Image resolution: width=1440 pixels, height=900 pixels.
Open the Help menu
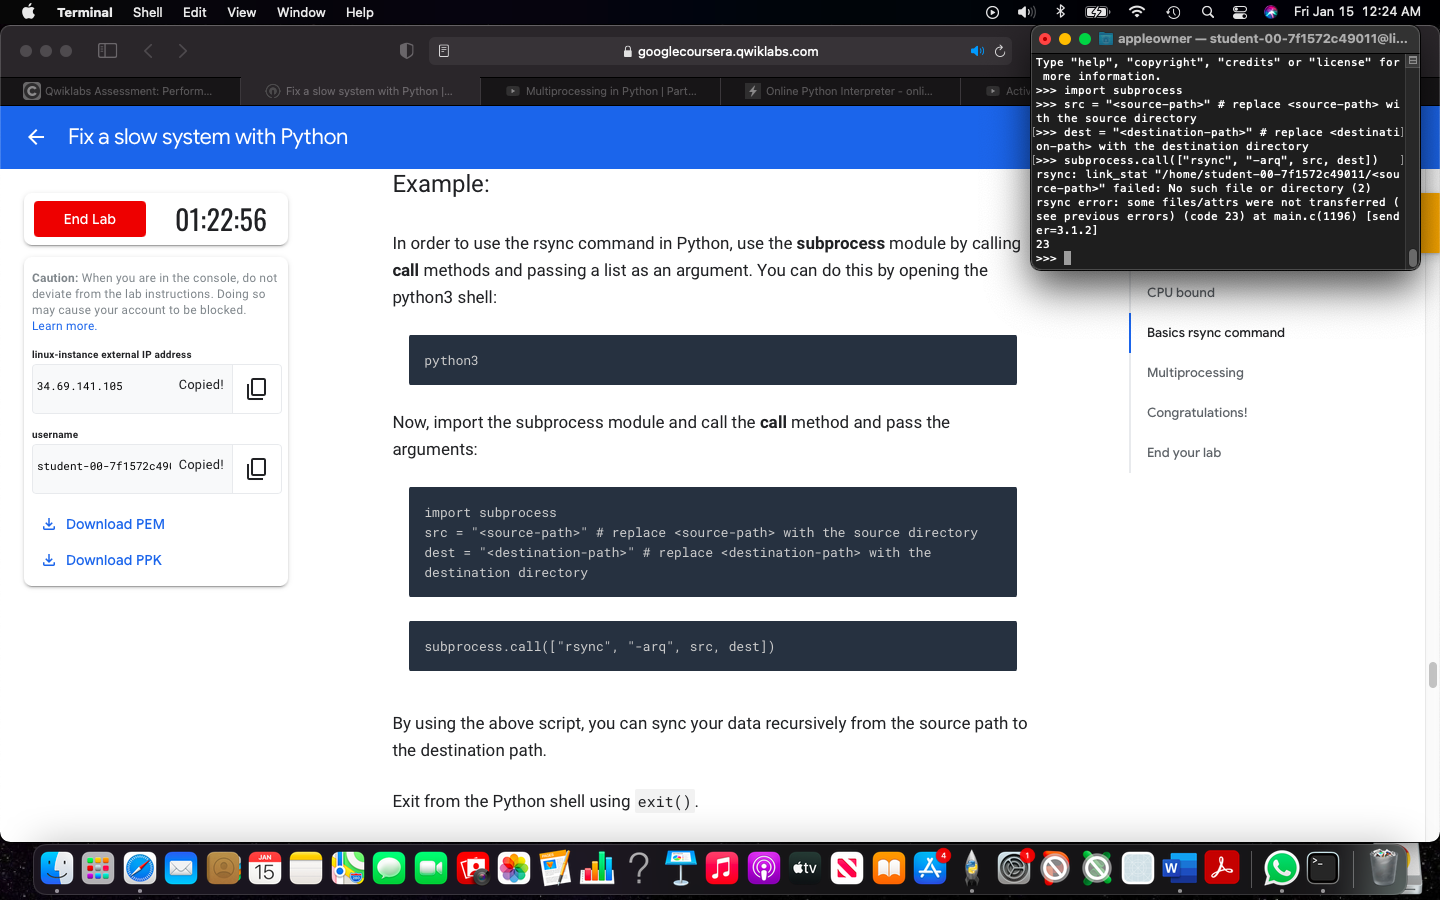click(360, 12)
